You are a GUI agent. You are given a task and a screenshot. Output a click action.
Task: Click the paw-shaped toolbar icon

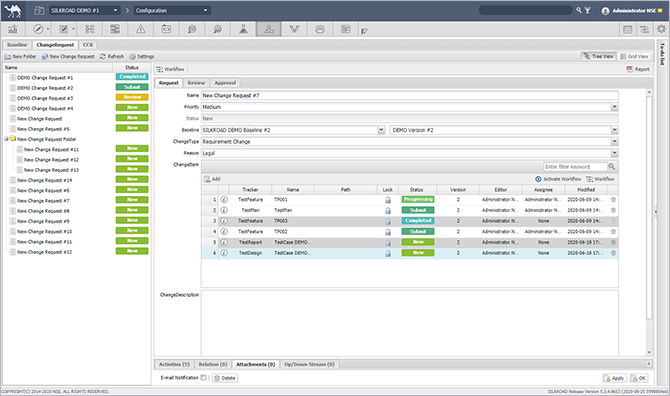point(320,29)
